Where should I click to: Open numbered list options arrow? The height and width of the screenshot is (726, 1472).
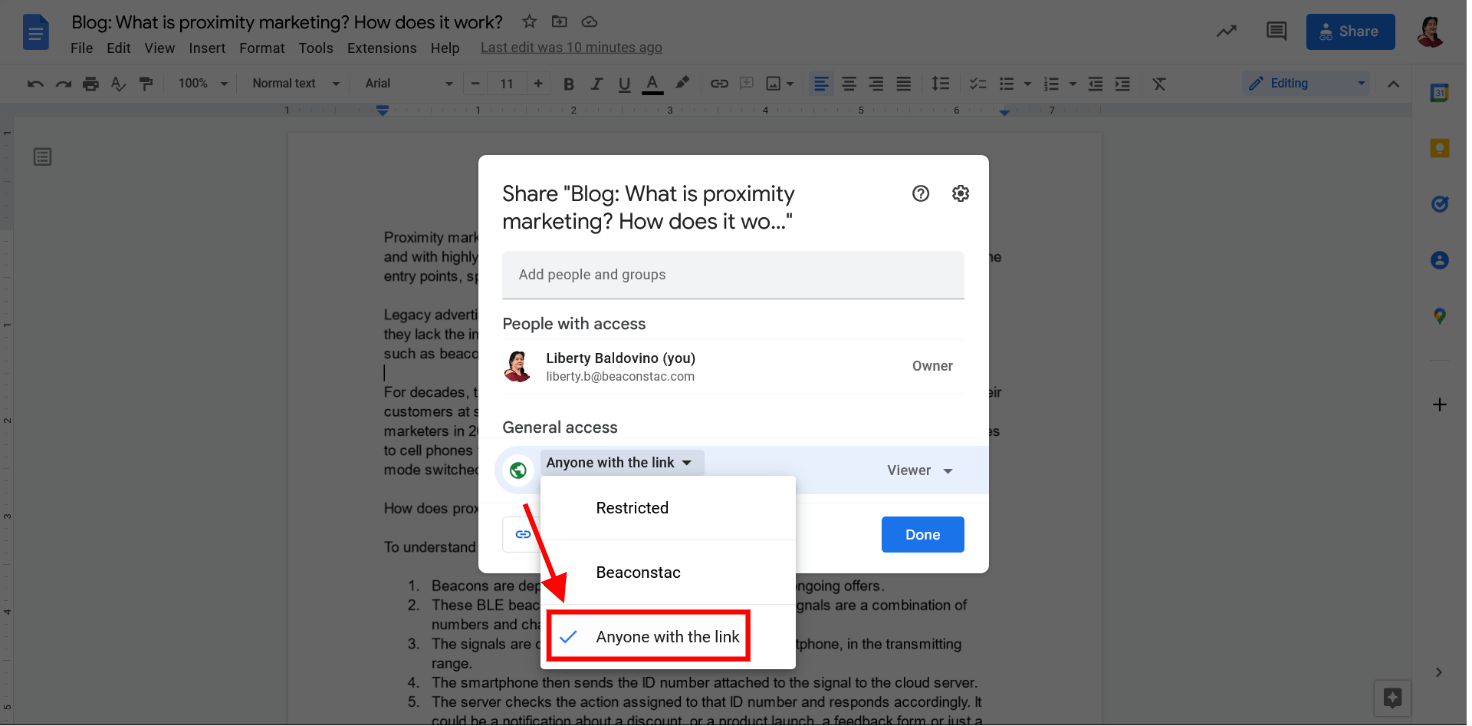click(1072, 84)
